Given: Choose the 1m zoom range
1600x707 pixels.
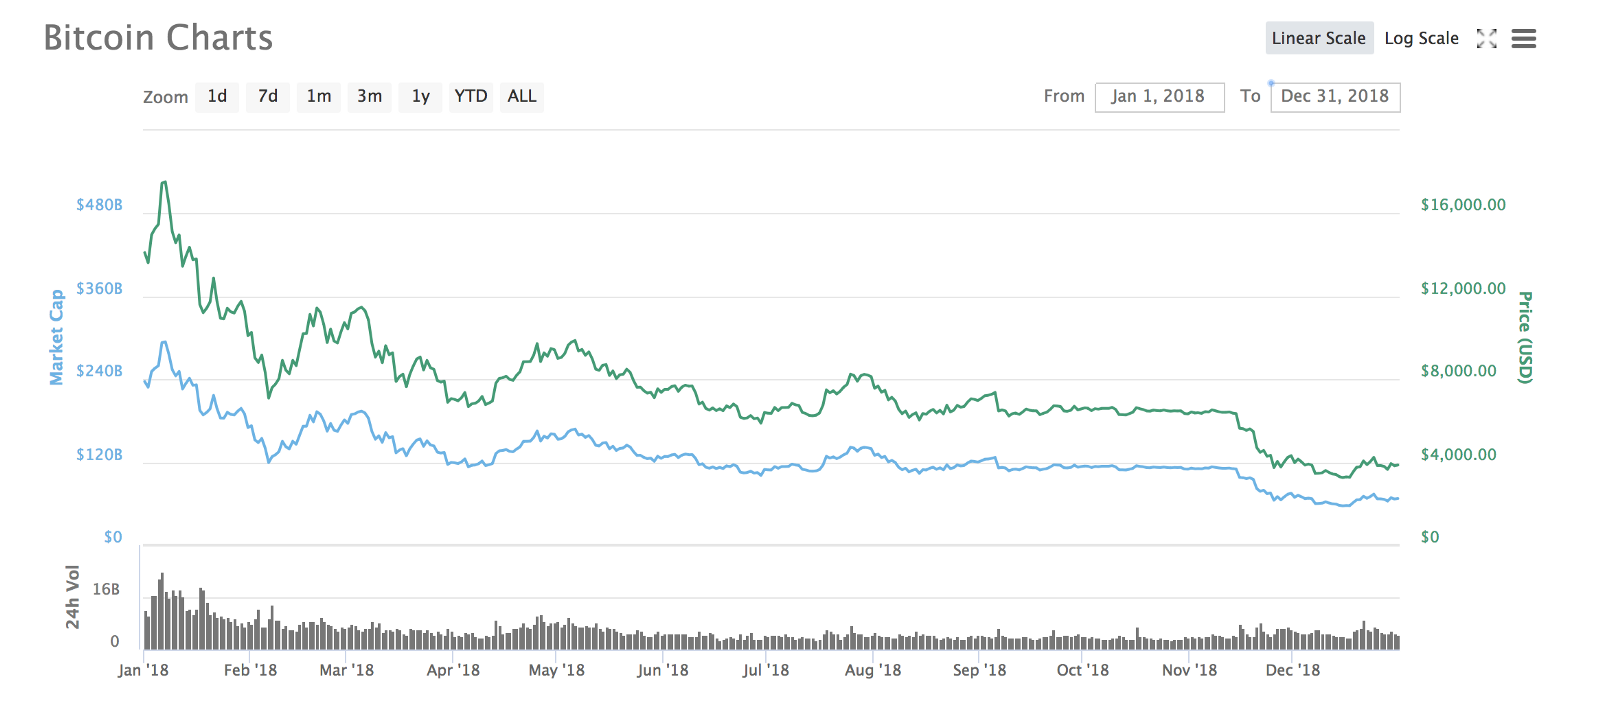Looking at the screenshot, I should 319,96.
